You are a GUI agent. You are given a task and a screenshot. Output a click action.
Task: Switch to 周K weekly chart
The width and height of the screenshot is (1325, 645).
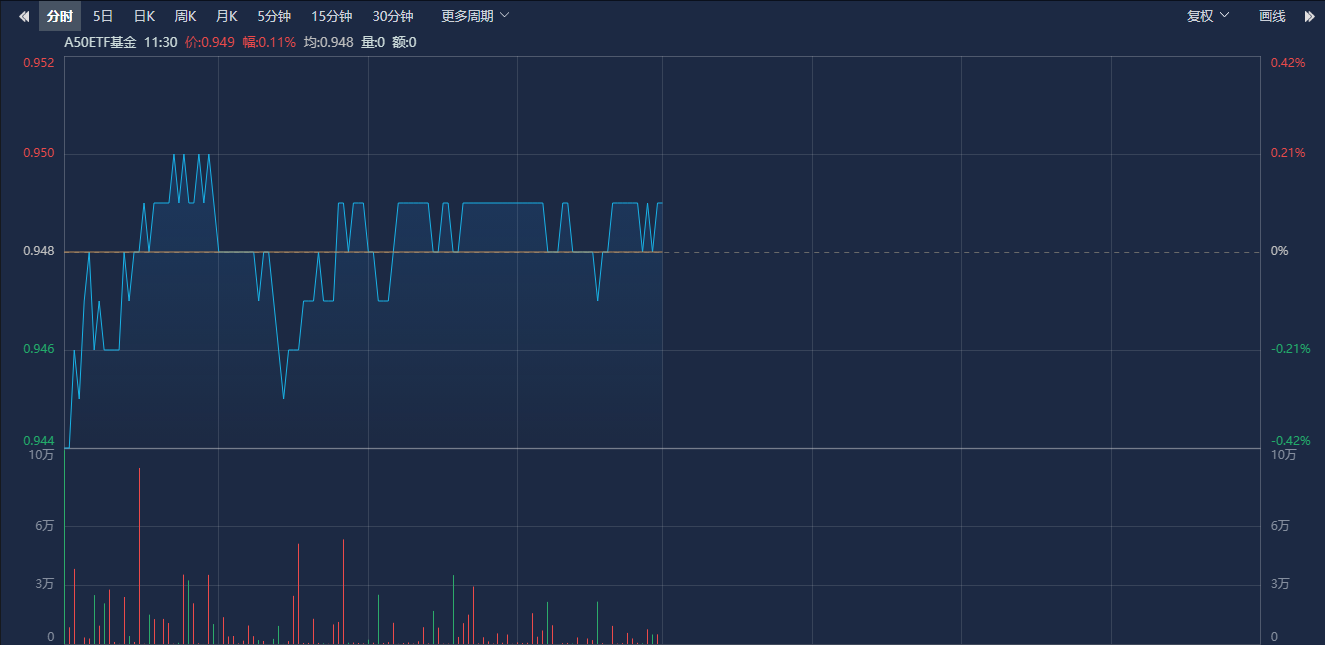tap(185, 16)
